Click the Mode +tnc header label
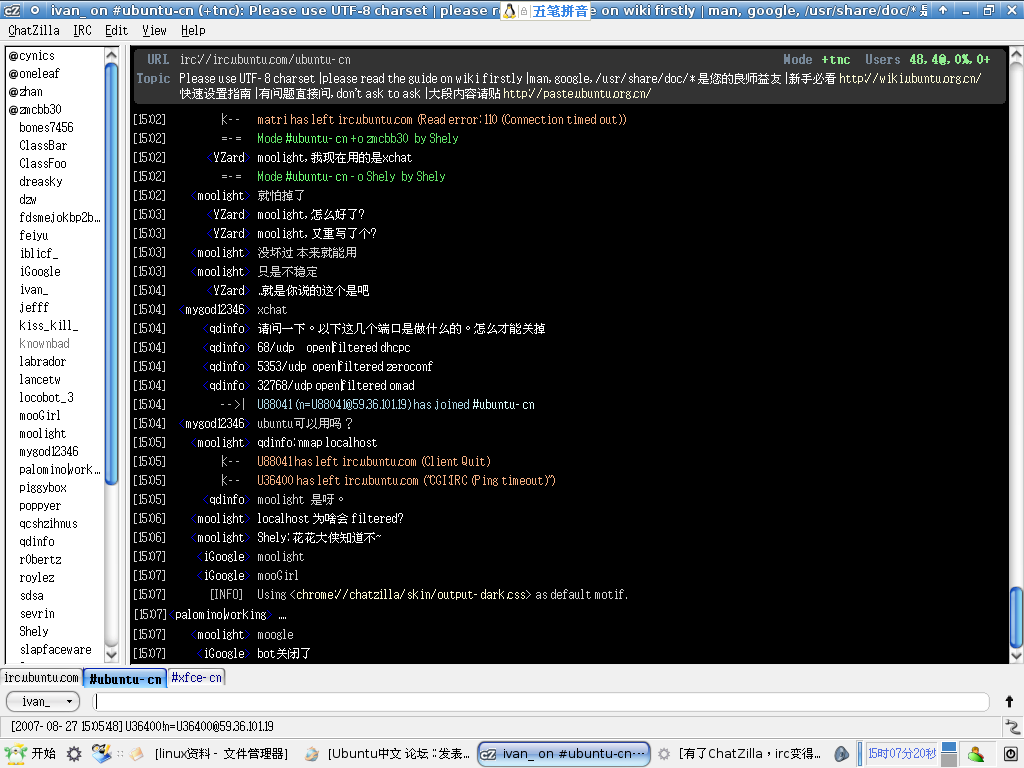Viewport: 1024px width, 768px height. pyautogui.click(x=816, y=59)
